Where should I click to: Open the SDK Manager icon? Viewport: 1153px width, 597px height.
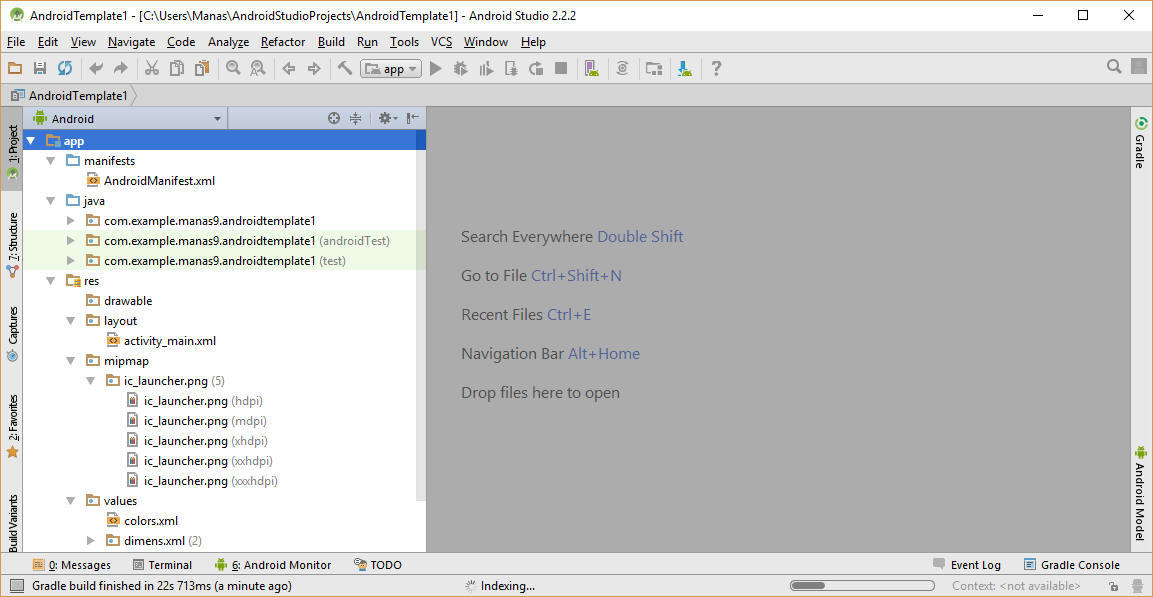click(x=685, y=68)
